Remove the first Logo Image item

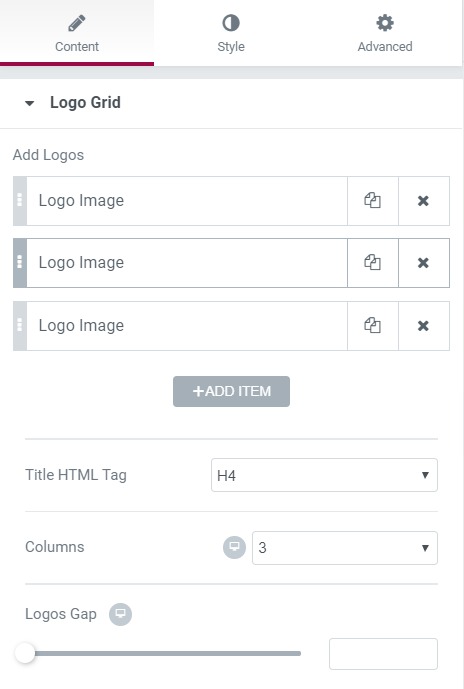pos(424,201)
